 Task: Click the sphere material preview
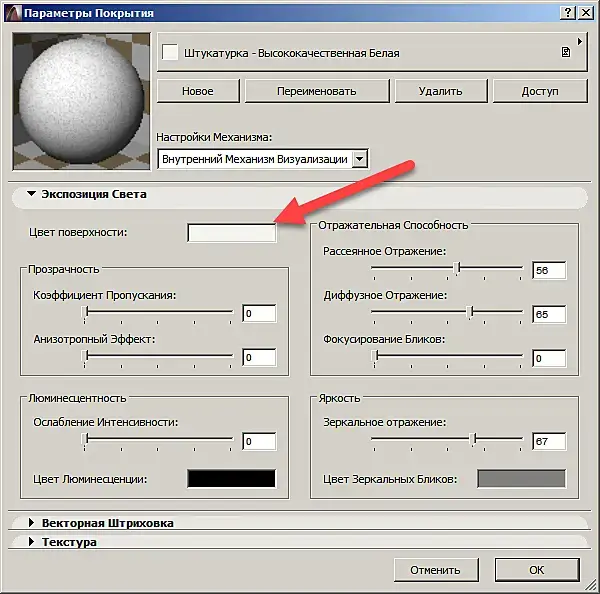82,101
